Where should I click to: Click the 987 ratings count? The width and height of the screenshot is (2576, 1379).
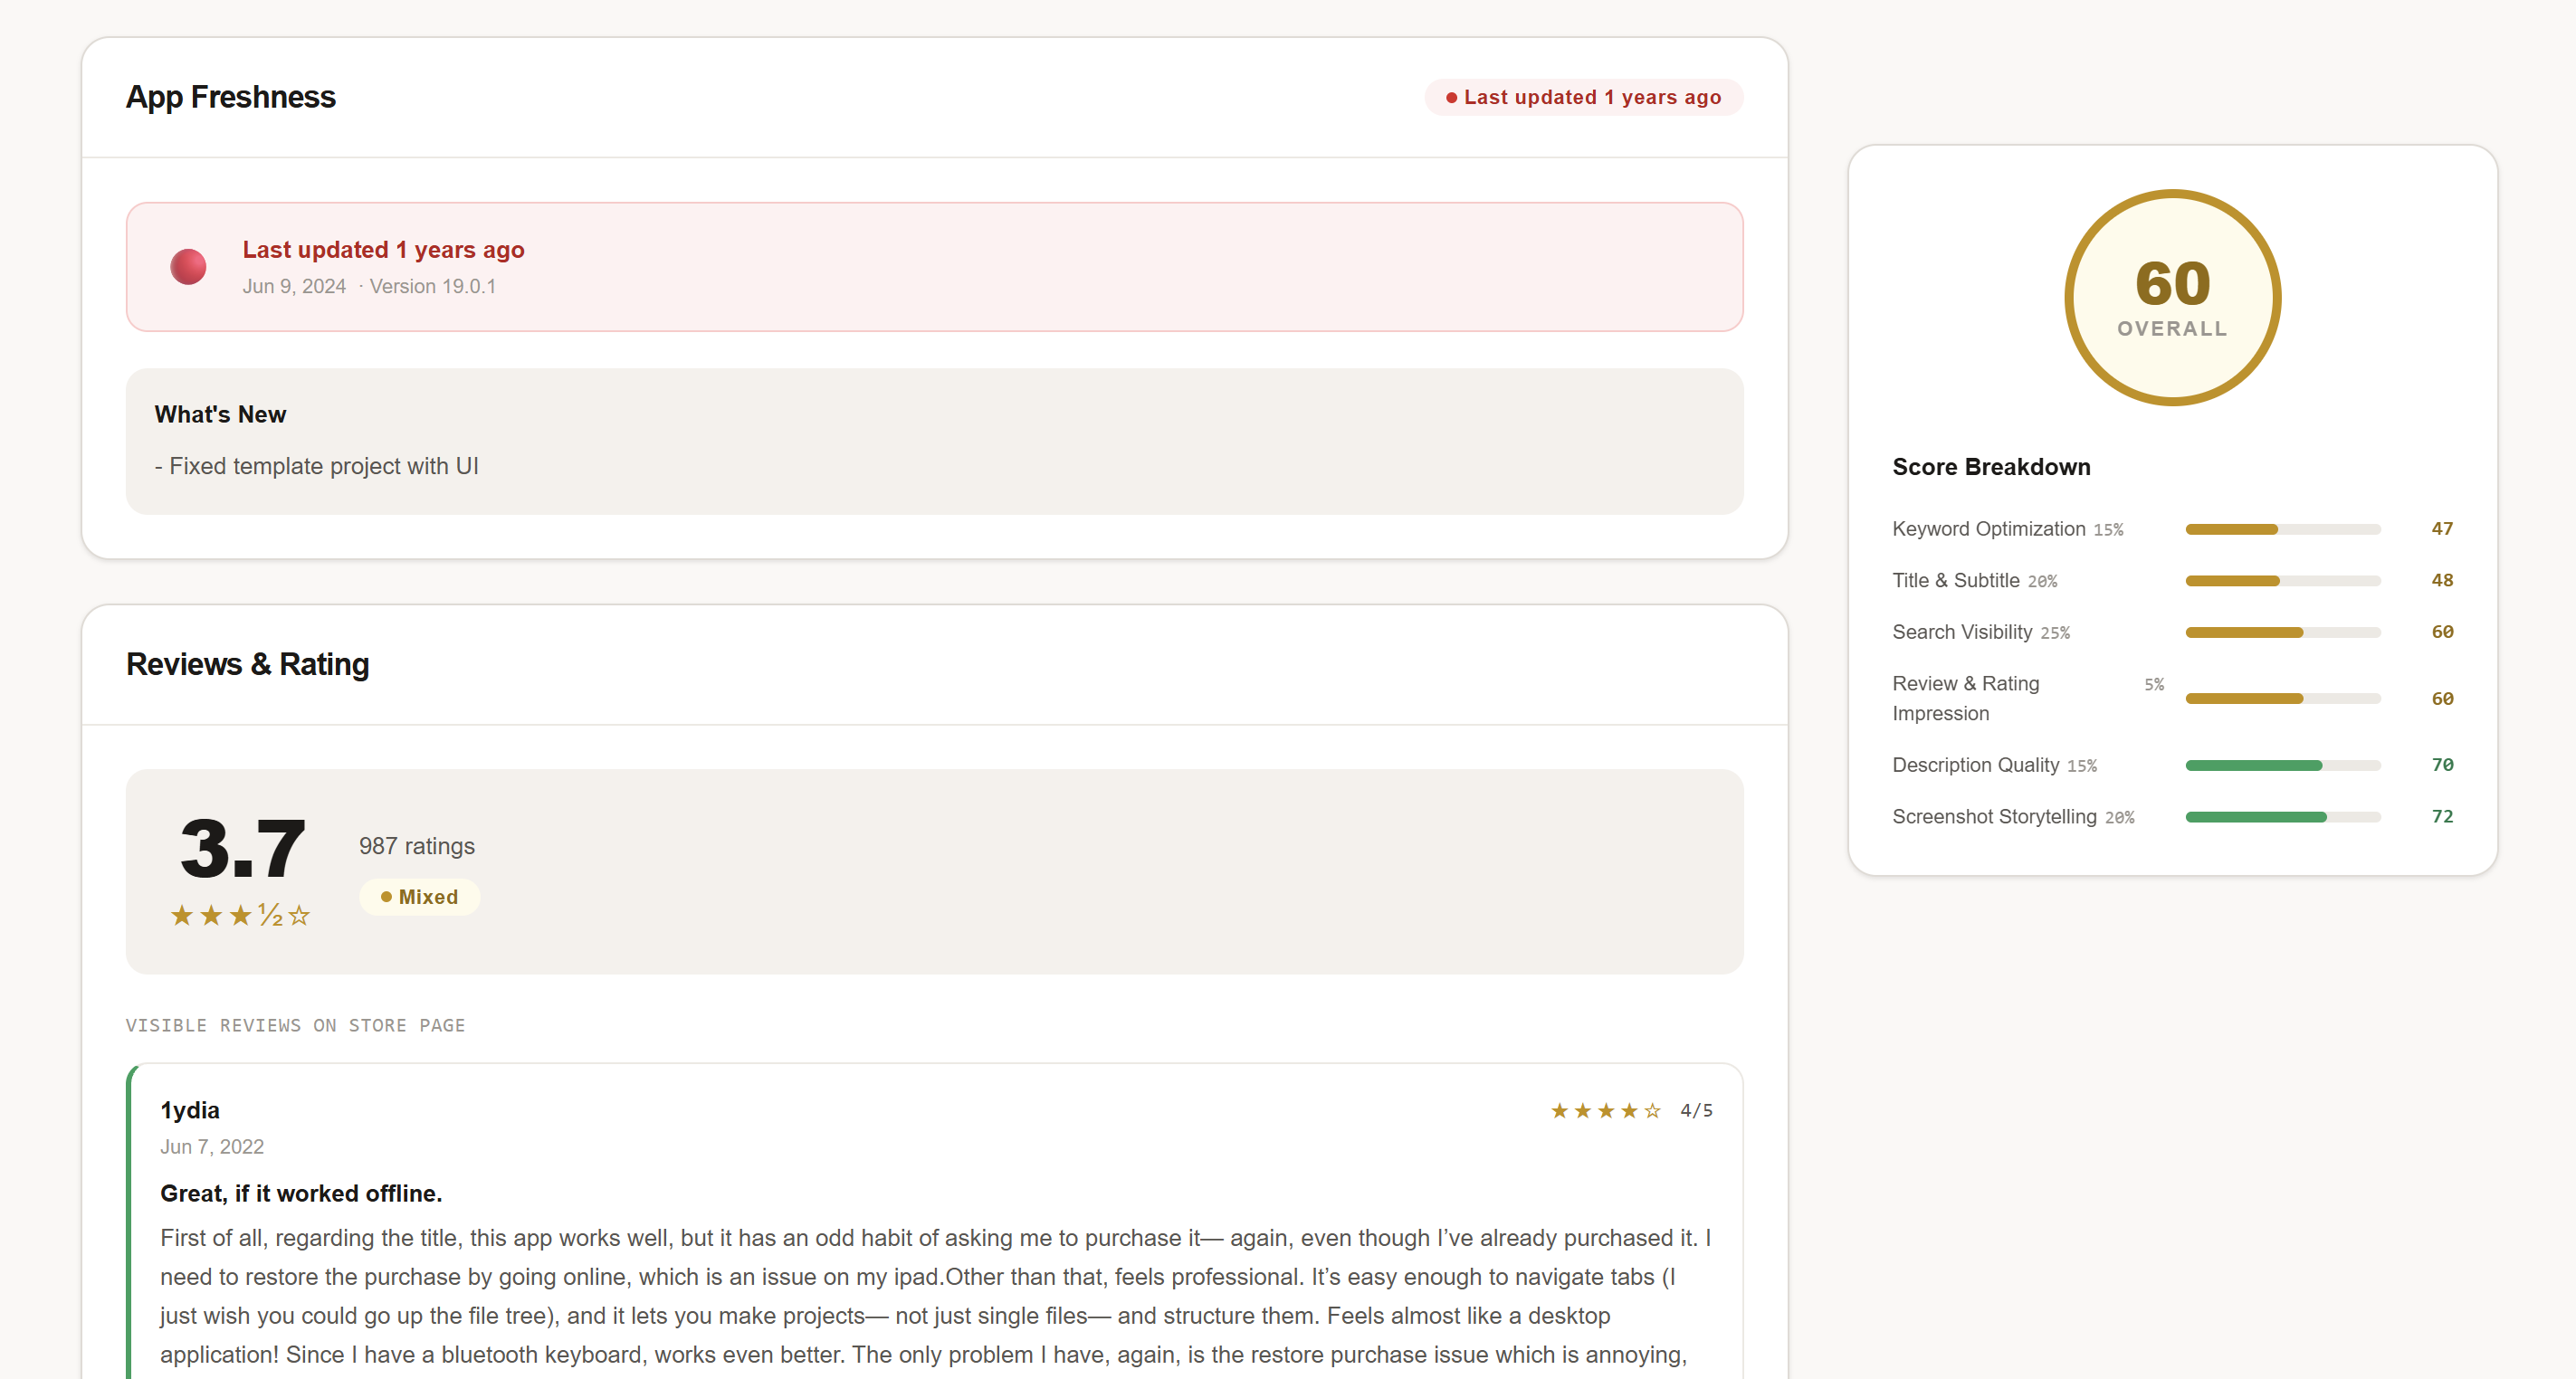pyautogui.click(x=416, y=846)
